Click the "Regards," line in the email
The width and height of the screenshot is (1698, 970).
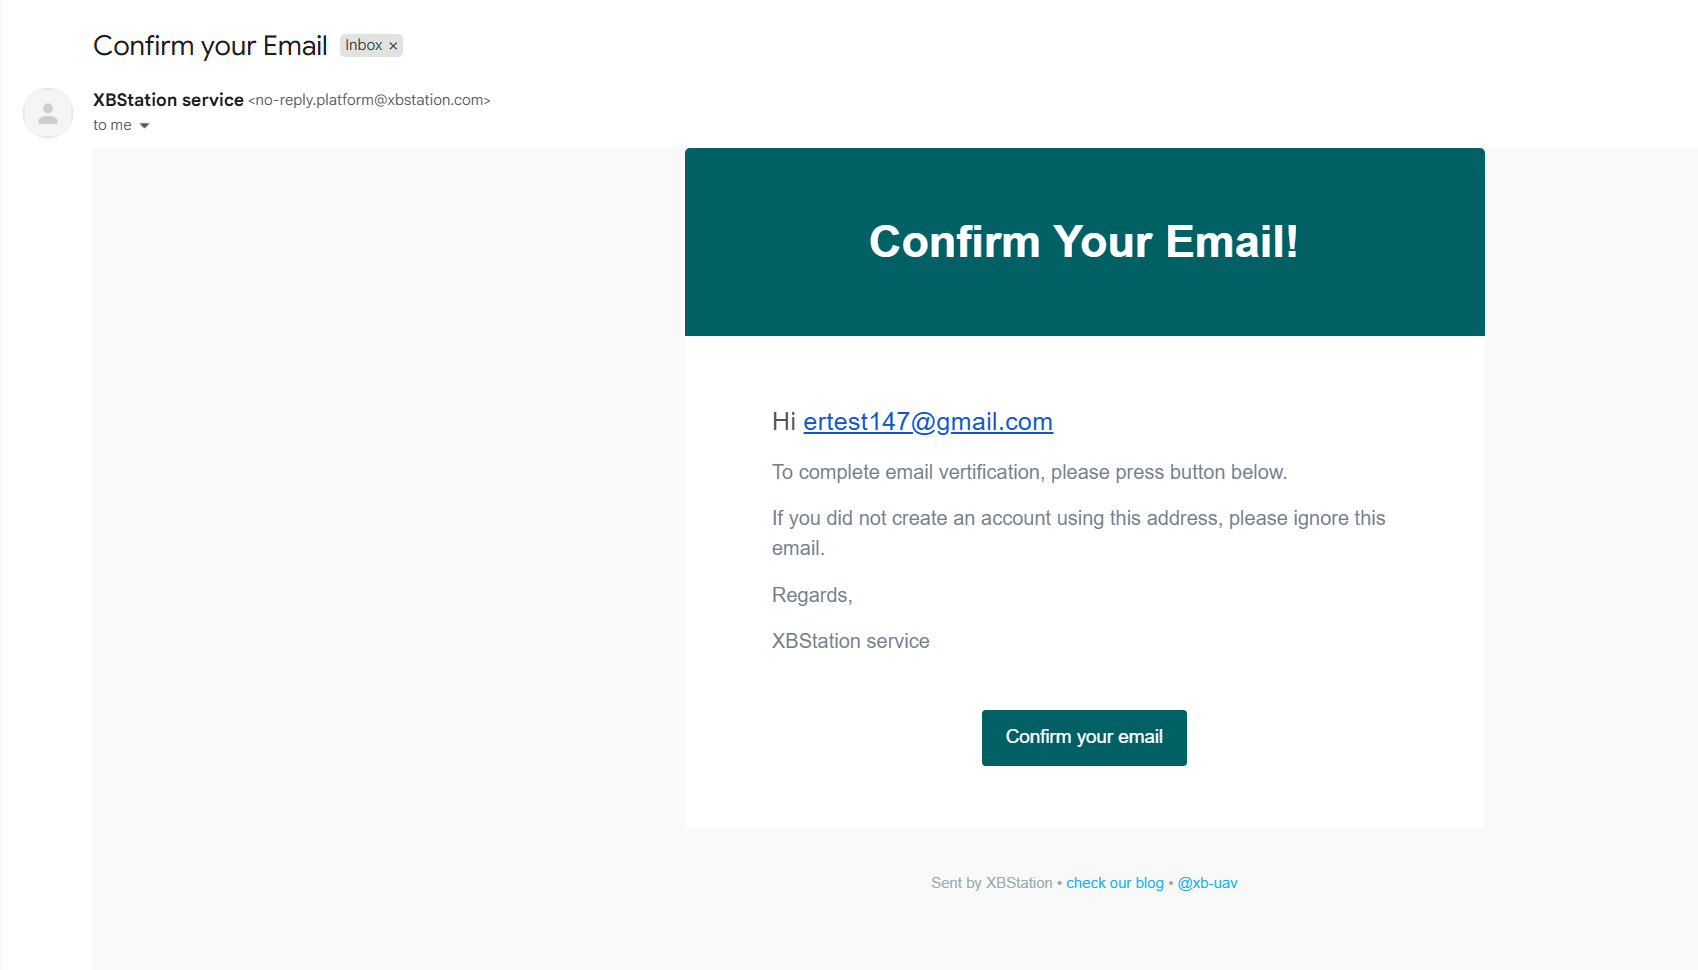pyautogui.click(x=812, y=595)
